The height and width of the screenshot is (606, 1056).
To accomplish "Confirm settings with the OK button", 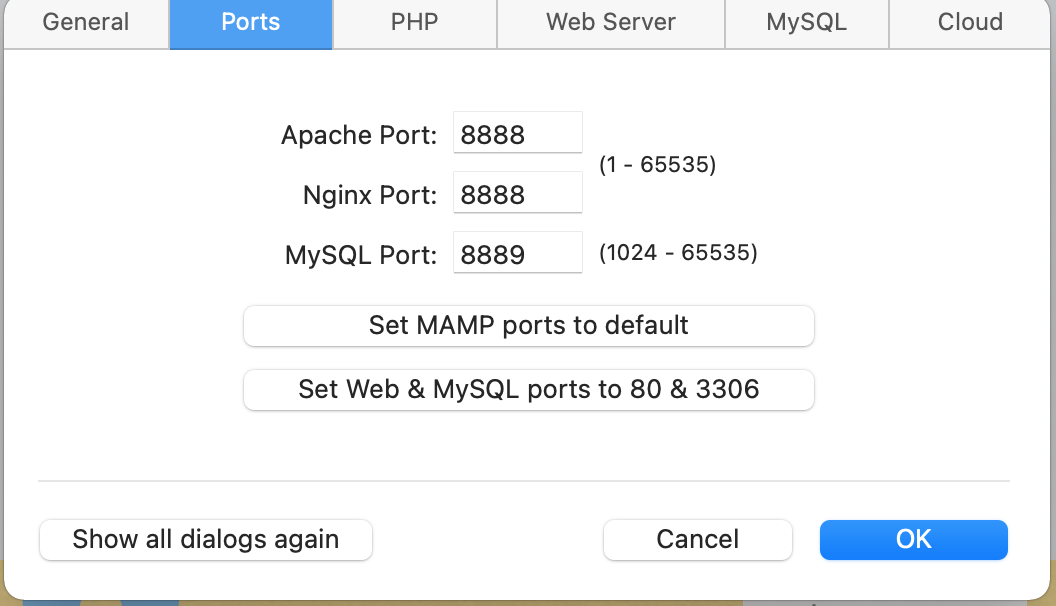I will click(x=913, y=539).
